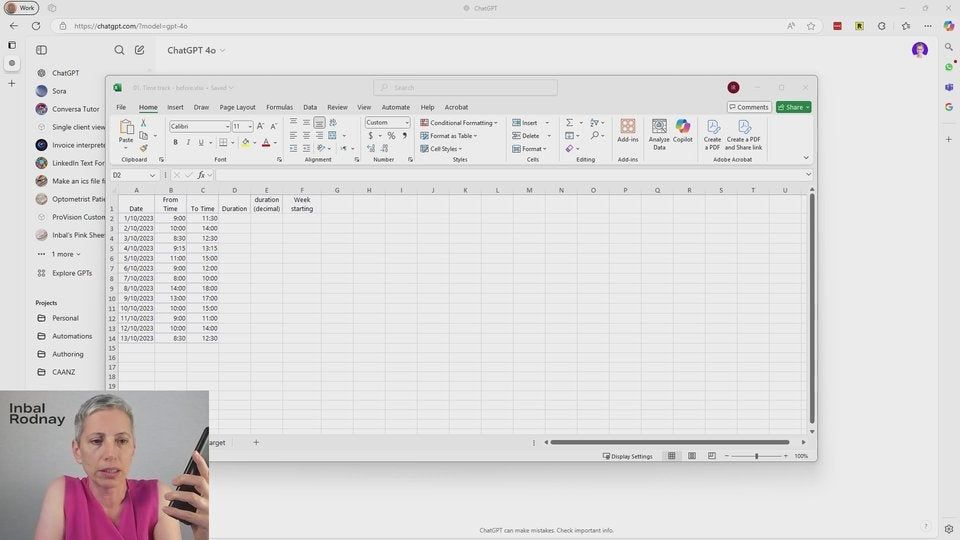Image resolution: width=960 pixels, height=540 pixels.
Task: Apply the yellow Fill Color bucket
Action: pyautogui.click(x=246, y=143)
